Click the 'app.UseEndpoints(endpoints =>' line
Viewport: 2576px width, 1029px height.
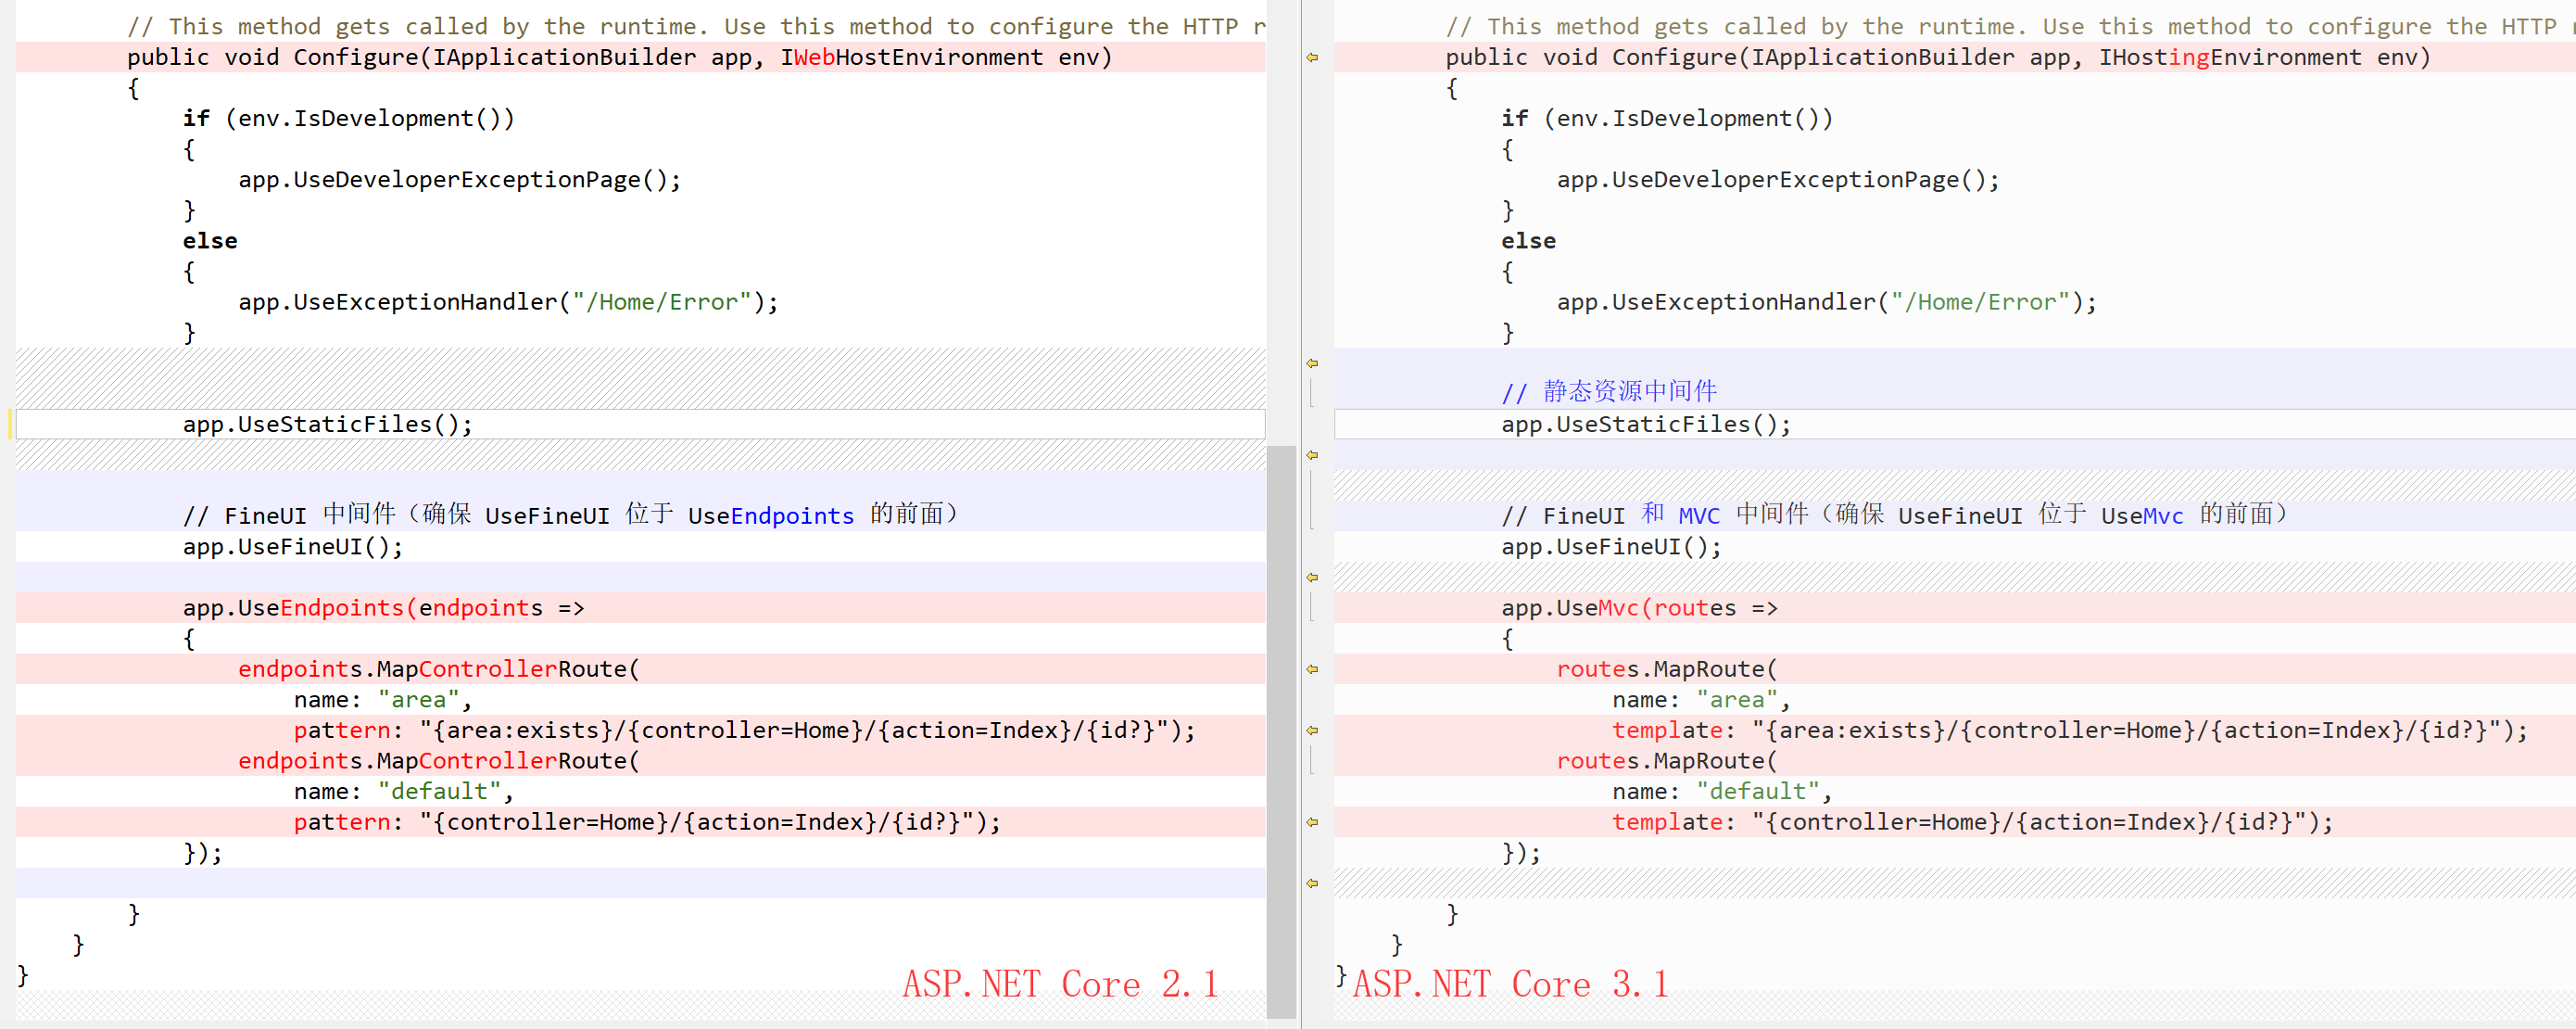pos(383,608)
